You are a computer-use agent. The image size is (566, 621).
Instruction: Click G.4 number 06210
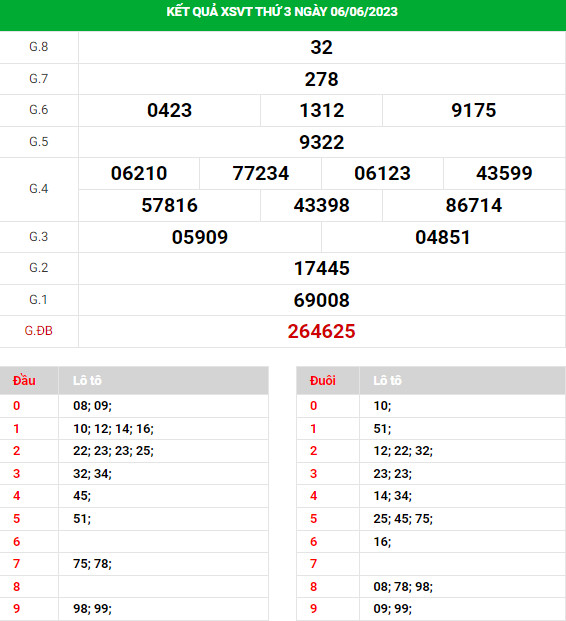139,173
